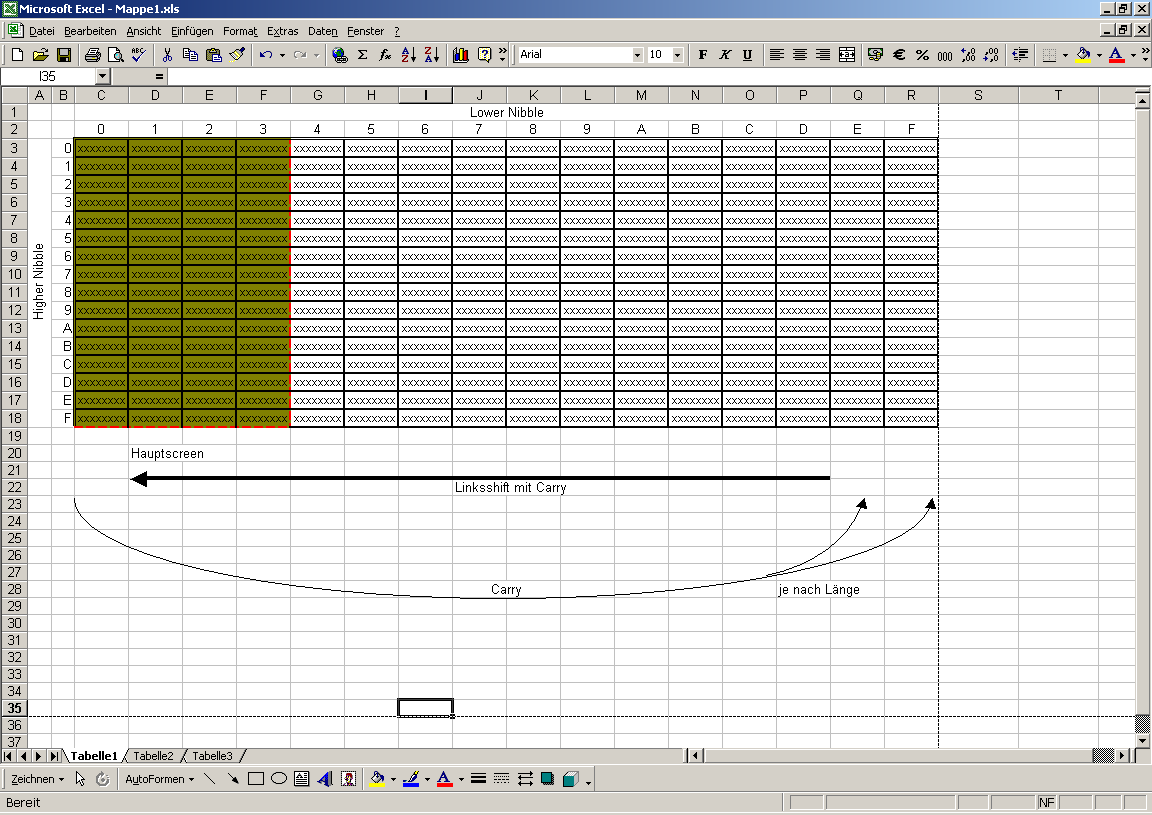Insert WordArt from the drawing toolbar
The height and width of the screenshot is (815, 1152).
click(325, 779)
